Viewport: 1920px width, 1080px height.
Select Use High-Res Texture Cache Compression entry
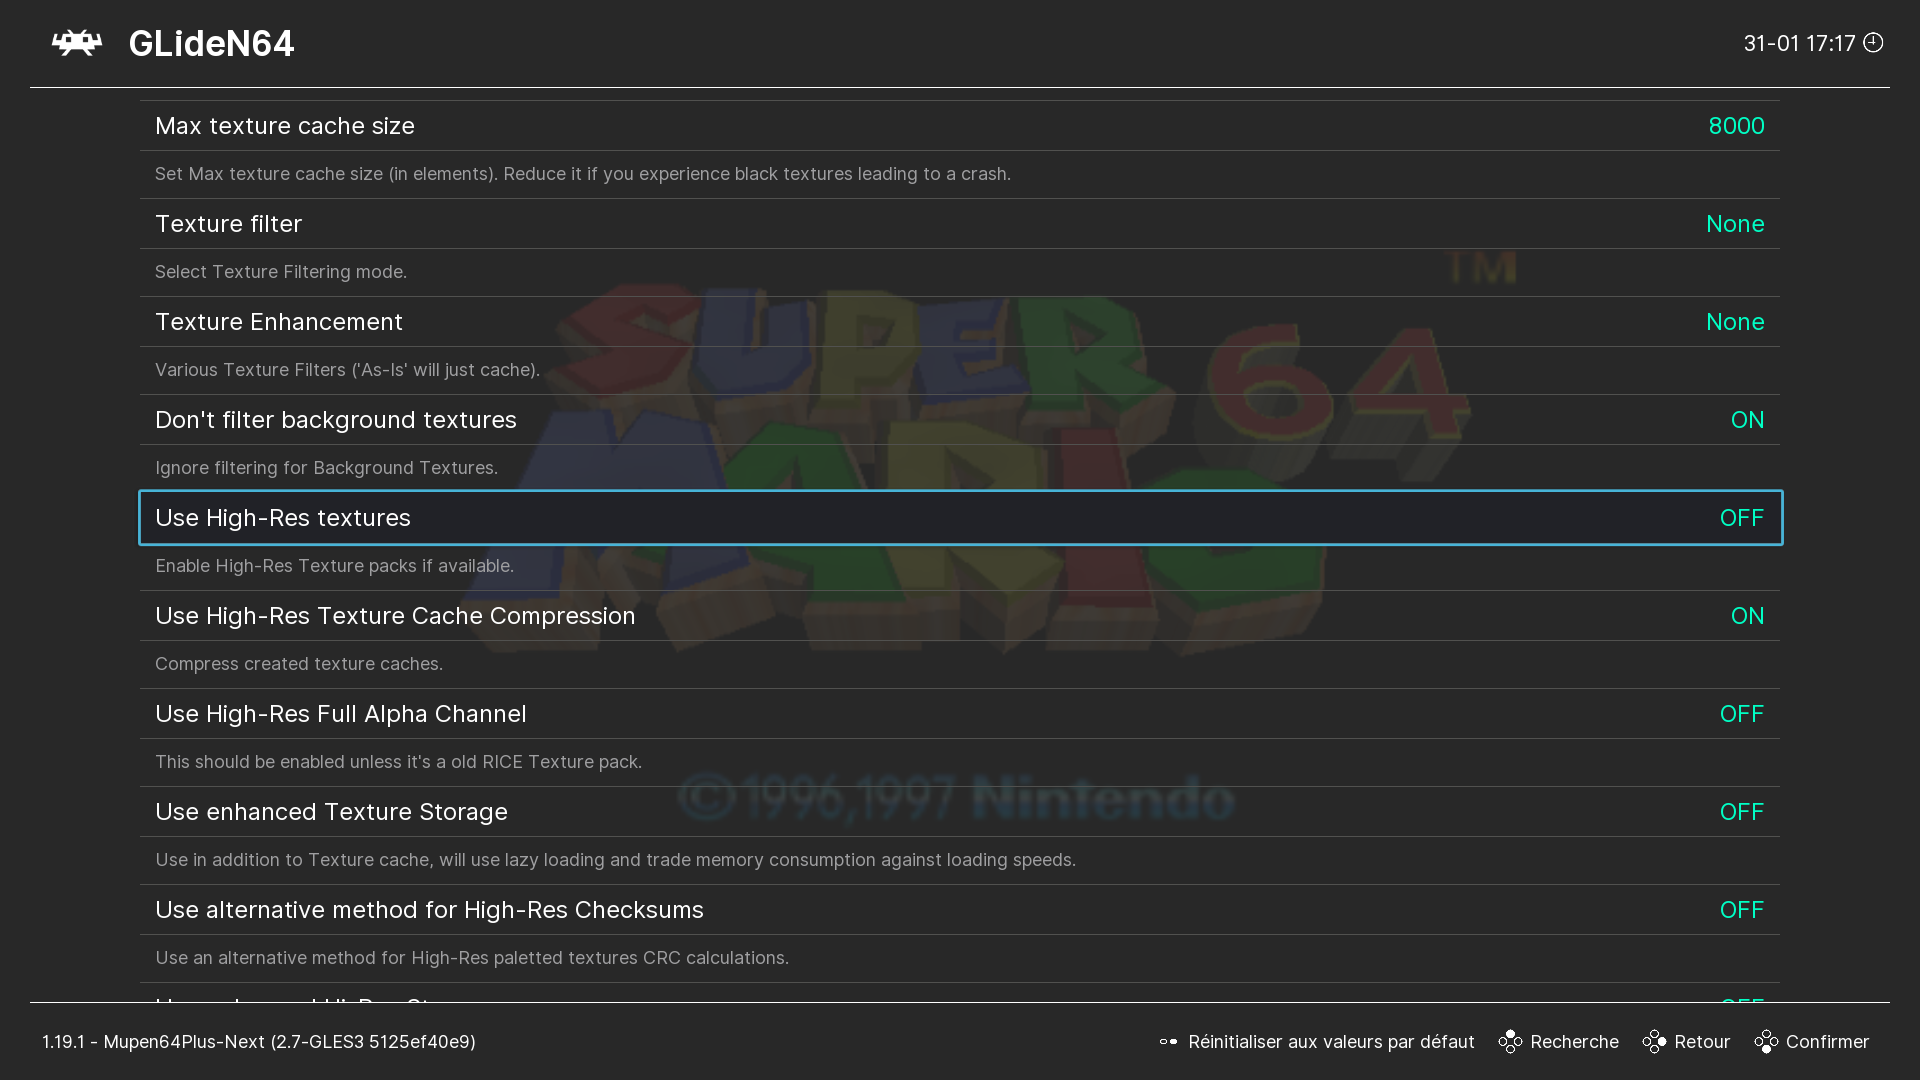[x=960, y=616]
